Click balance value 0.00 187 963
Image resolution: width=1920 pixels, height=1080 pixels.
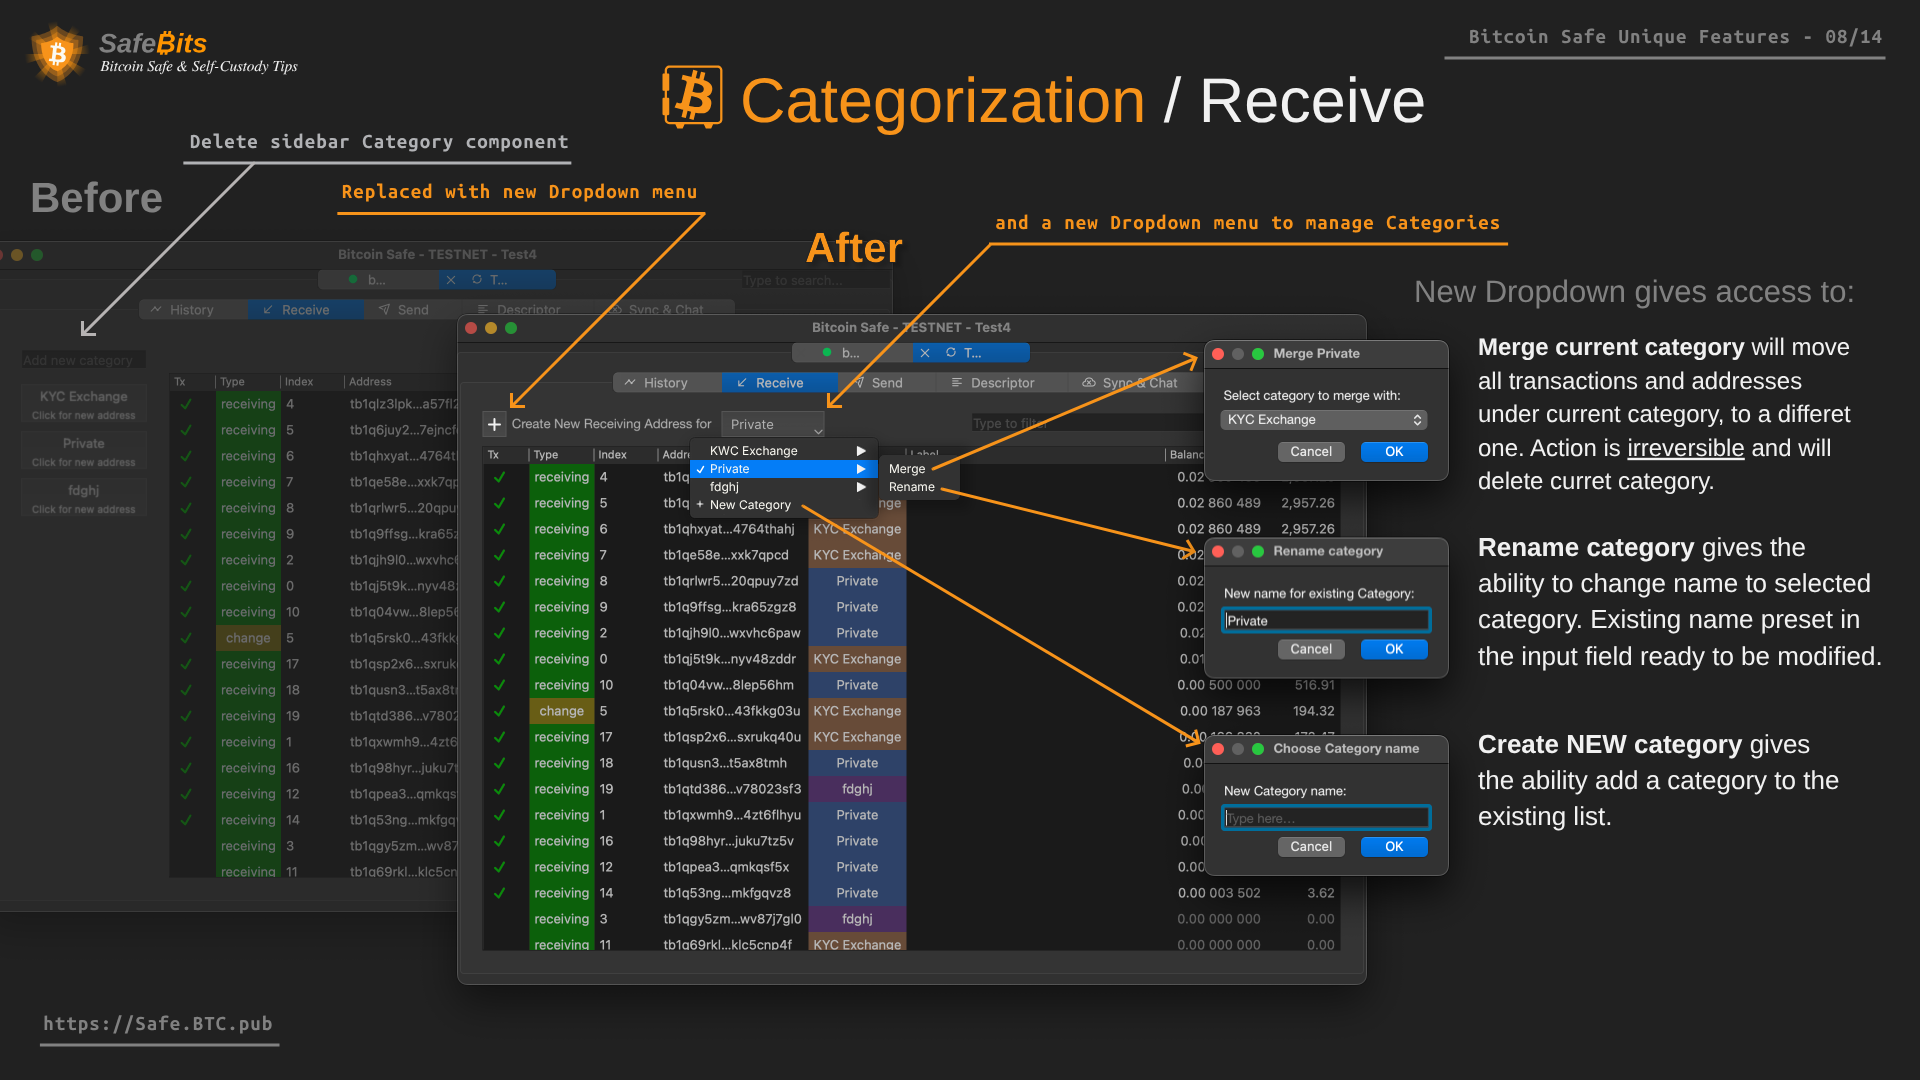tap(1220, 711)
